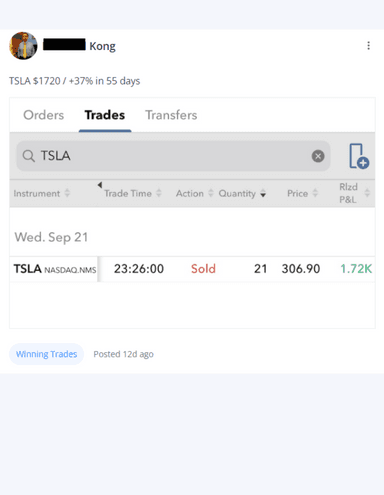Screen dimensions: 384x495
Task: Sort by the Trade Time column
Action: click(133, 193)
